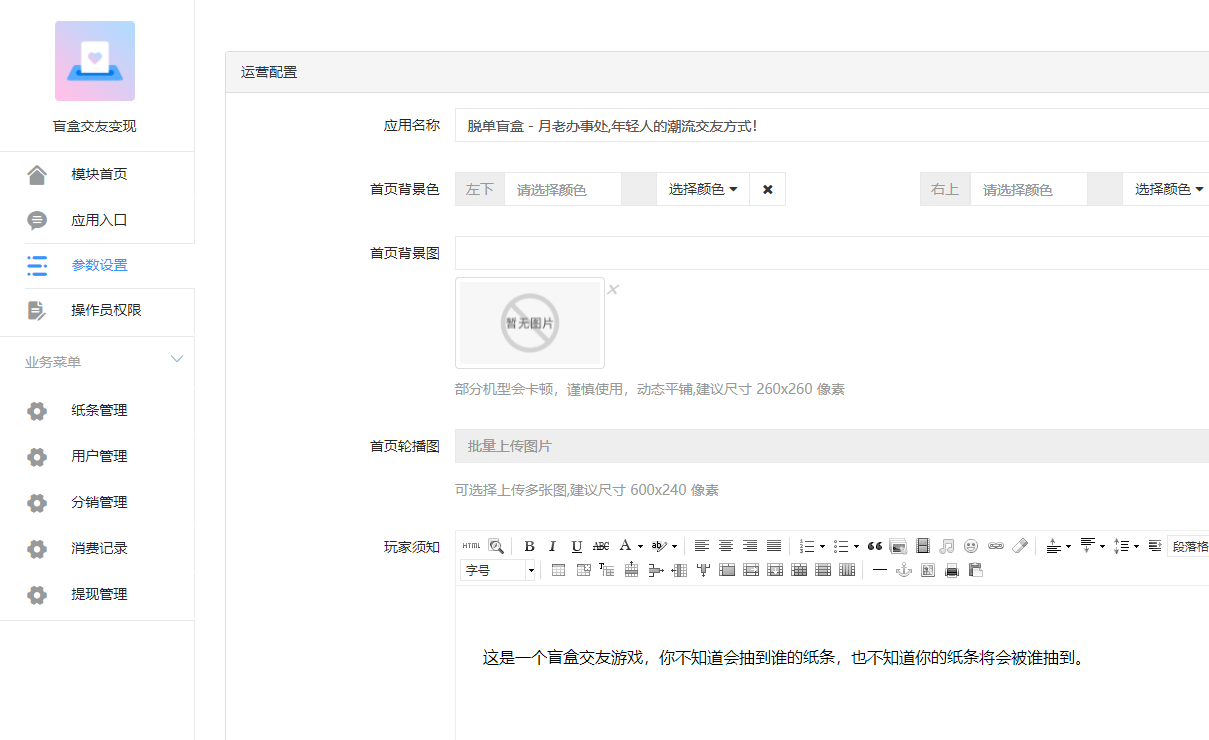1209x740 pixels.
Task: Print editor content with printer icon
Action: pos(952,570)
